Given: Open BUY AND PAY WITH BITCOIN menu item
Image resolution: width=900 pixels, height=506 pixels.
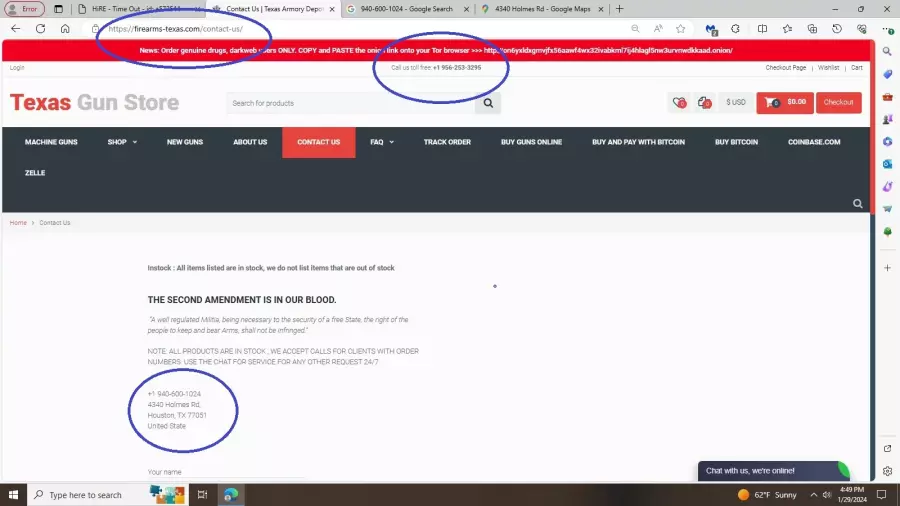Looking at the screenshot, I should [x=638, y=142].
